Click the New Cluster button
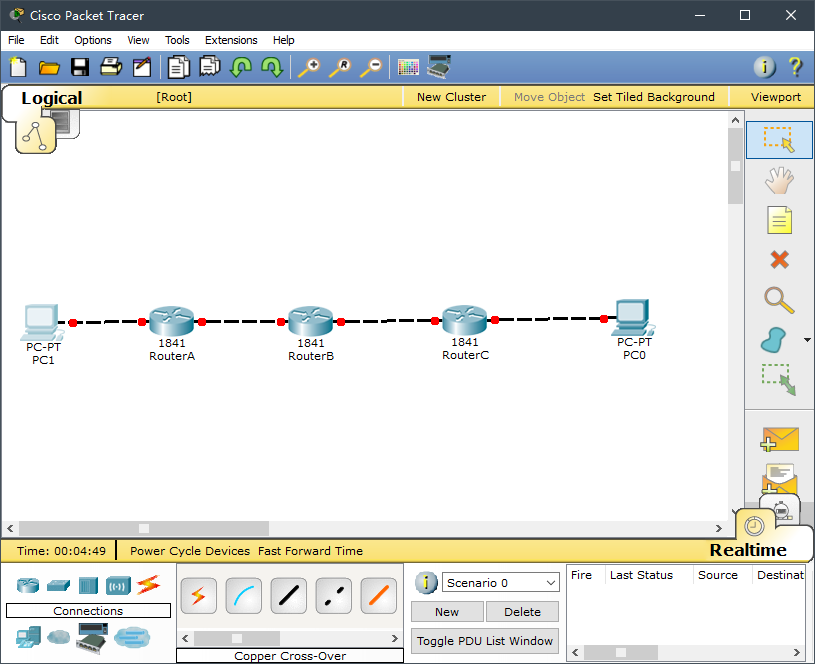 point(451,97)
